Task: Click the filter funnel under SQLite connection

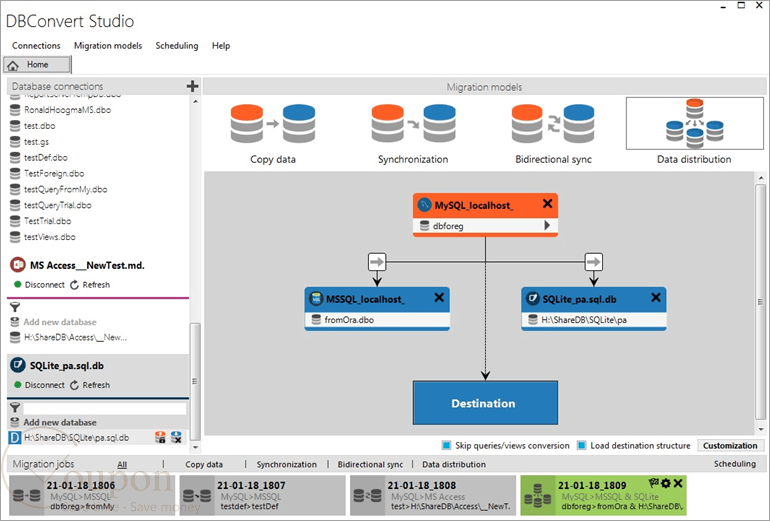Action: (x=15, y=408)
